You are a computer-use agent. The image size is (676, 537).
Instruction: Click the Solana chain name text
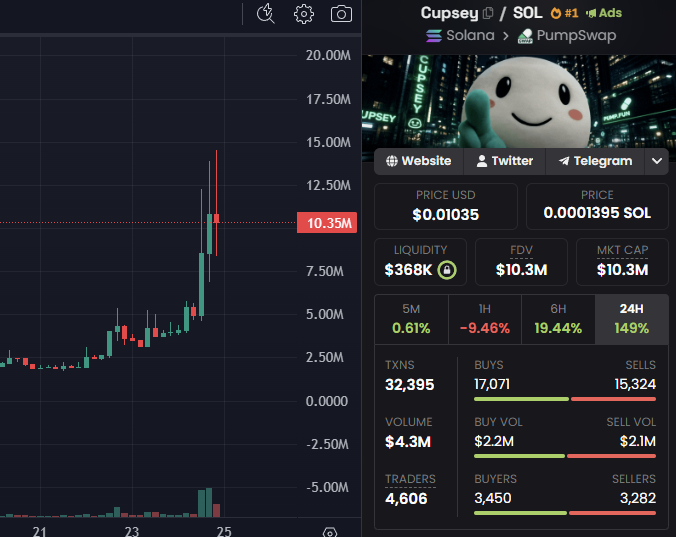click(x=470, y=35)
